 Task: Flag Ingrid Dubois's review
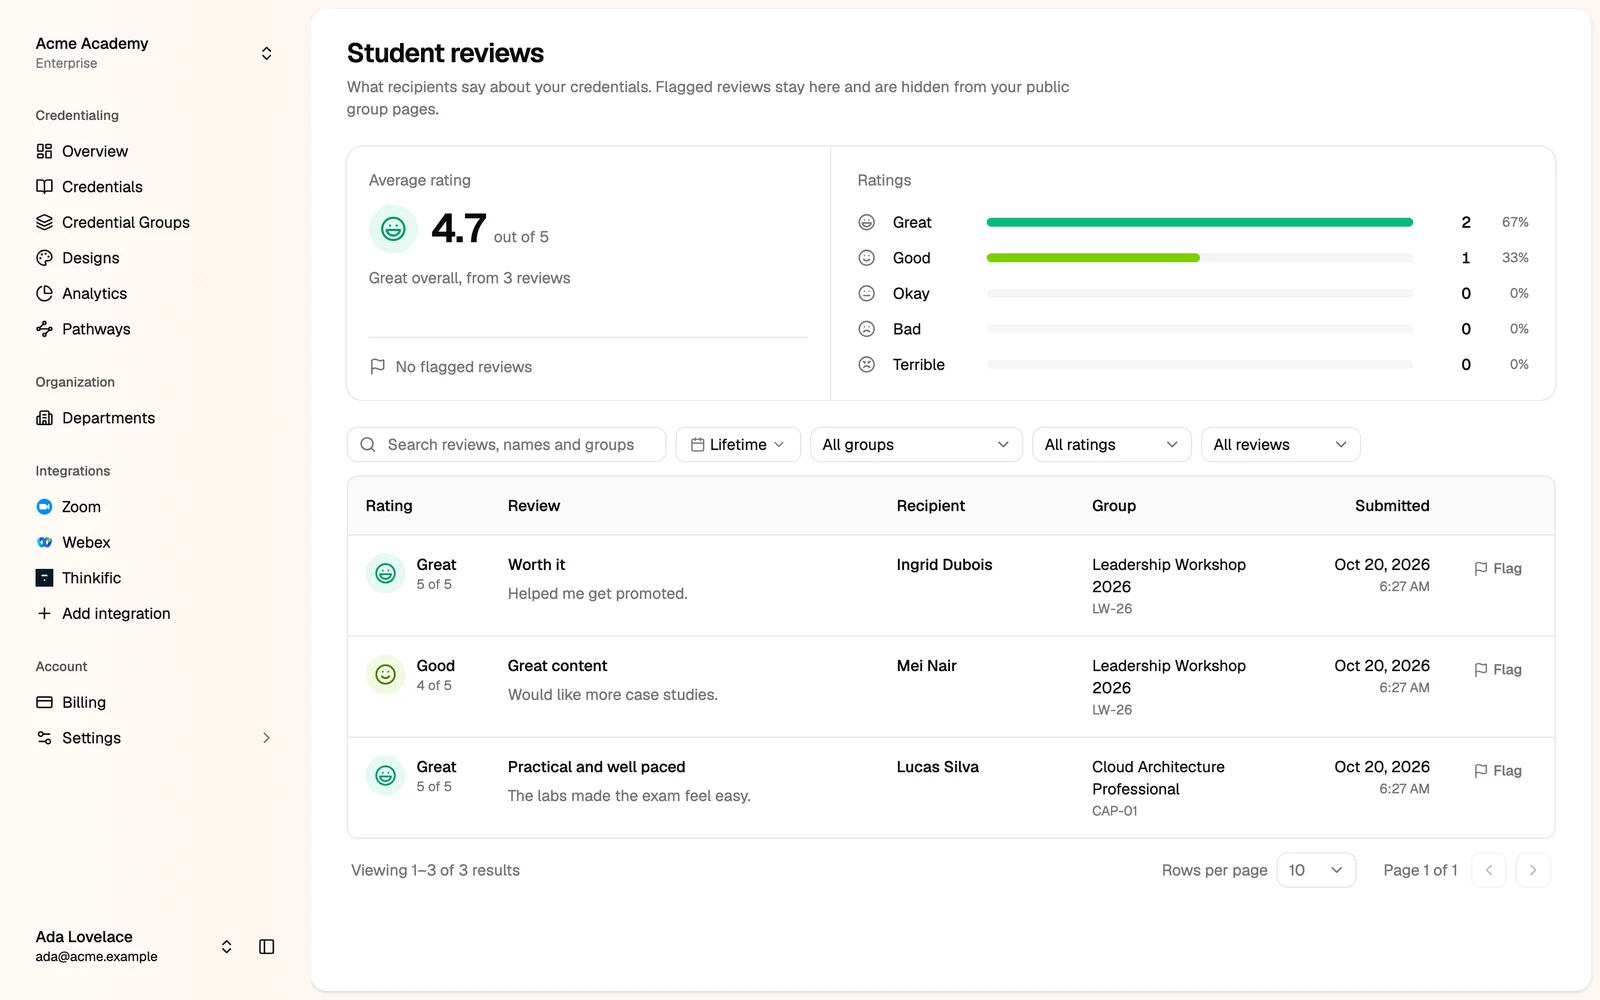tap(1498, 569)
